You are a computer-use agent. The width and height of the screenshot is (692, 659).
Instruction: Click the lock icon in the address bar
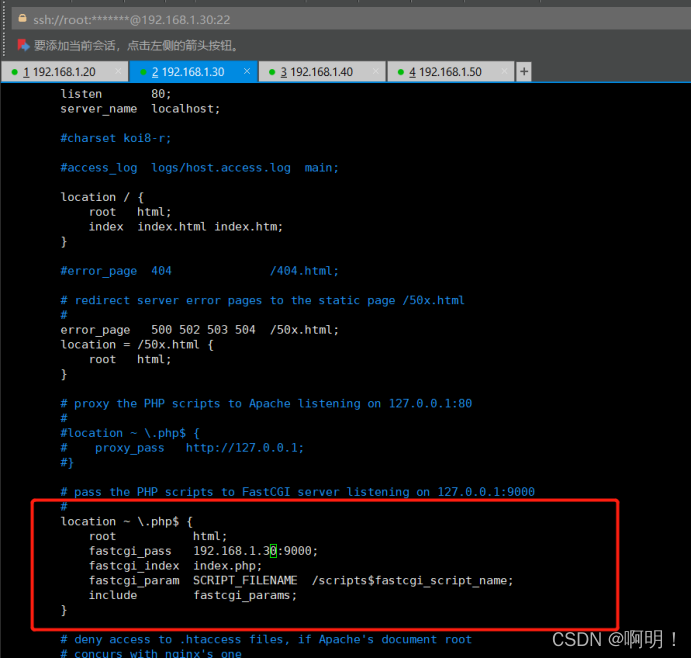coord(22,19)
